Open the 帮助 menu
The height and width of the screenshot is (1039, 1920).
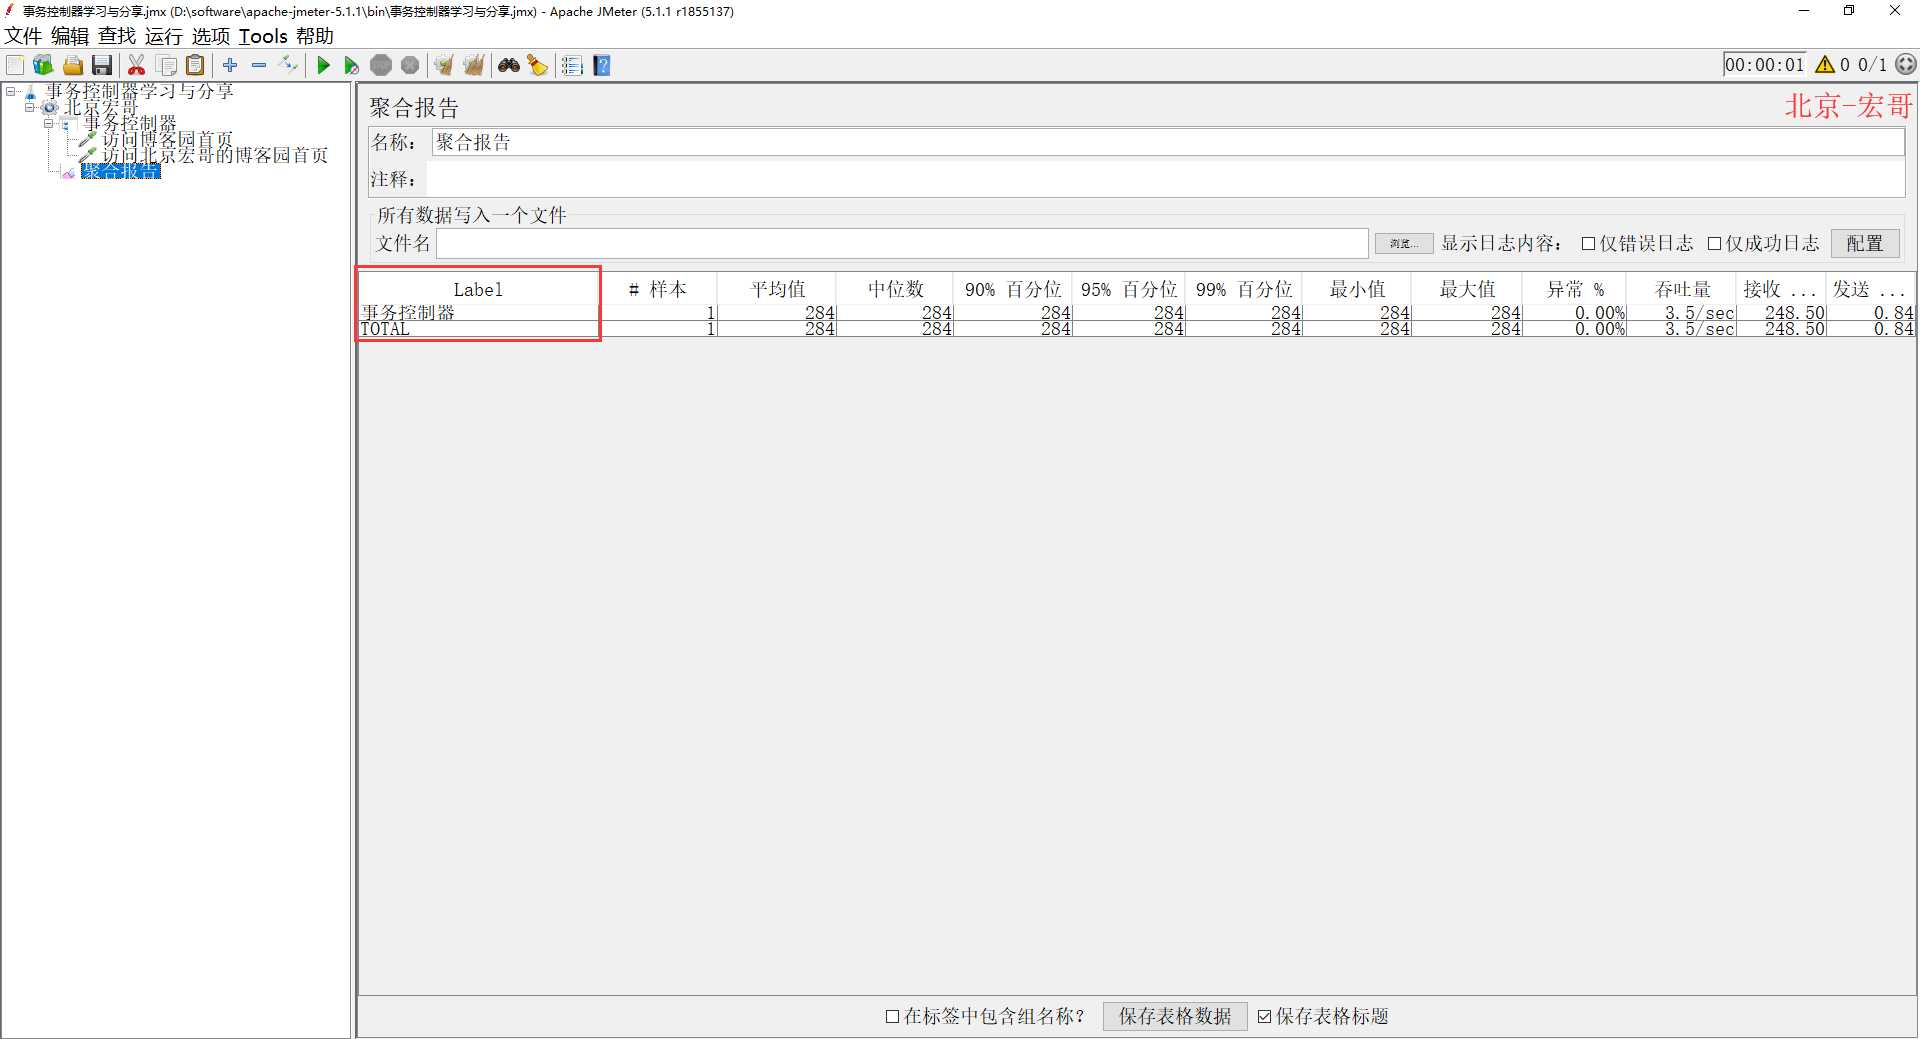tap(315, 36)
